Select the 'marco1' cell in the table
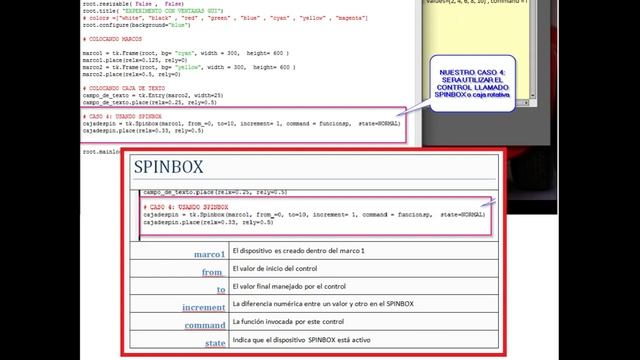 coord(180,251)
